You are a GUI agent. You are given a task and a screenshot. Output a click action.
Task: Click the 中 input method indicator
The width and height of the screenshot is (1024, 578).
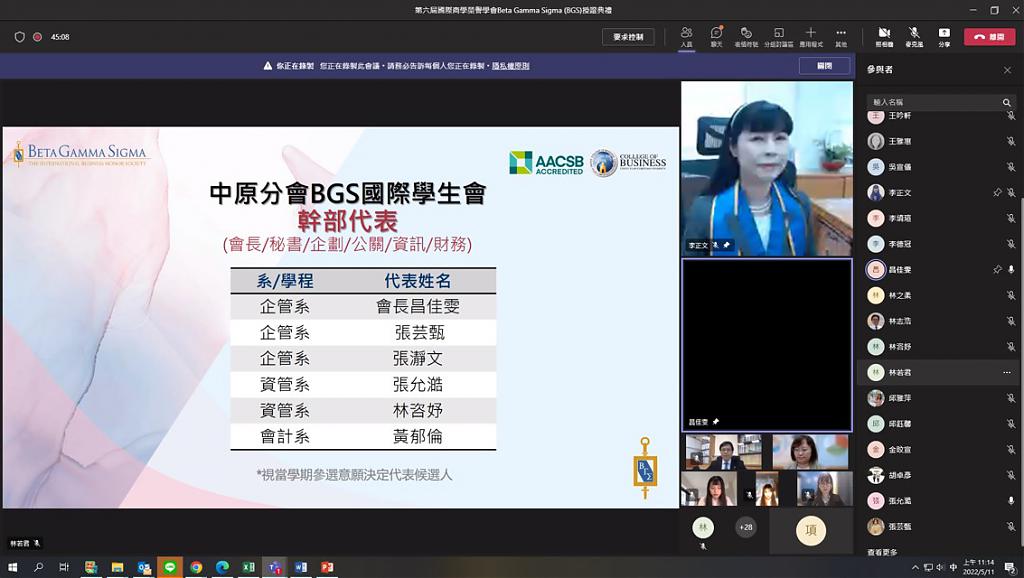pyautogui.click(x=953, y=568)
